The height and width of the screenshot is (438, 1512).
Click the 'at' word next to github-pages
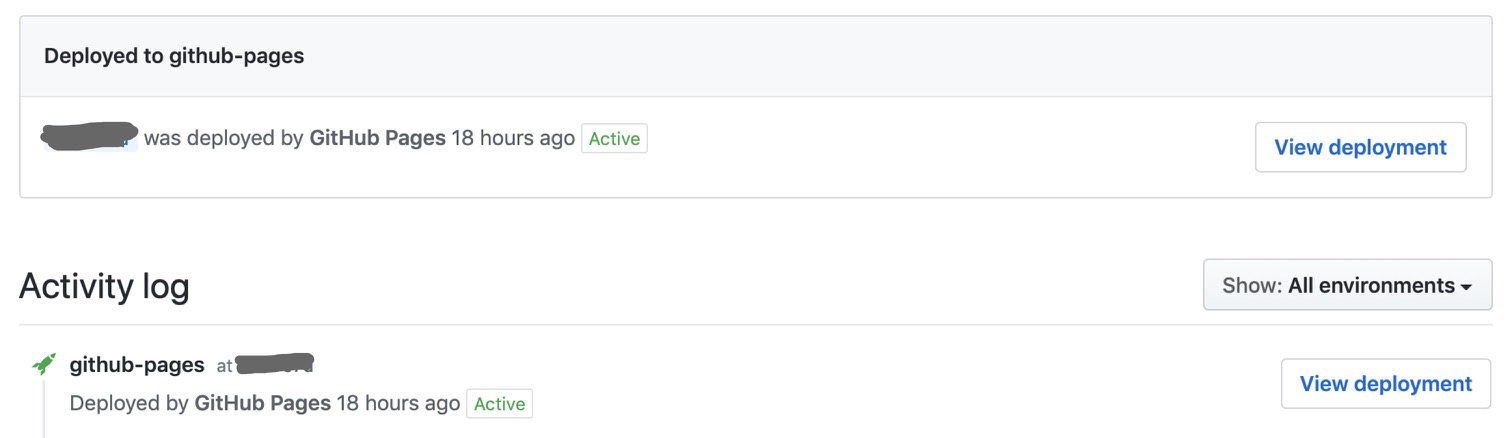point(224,366)
